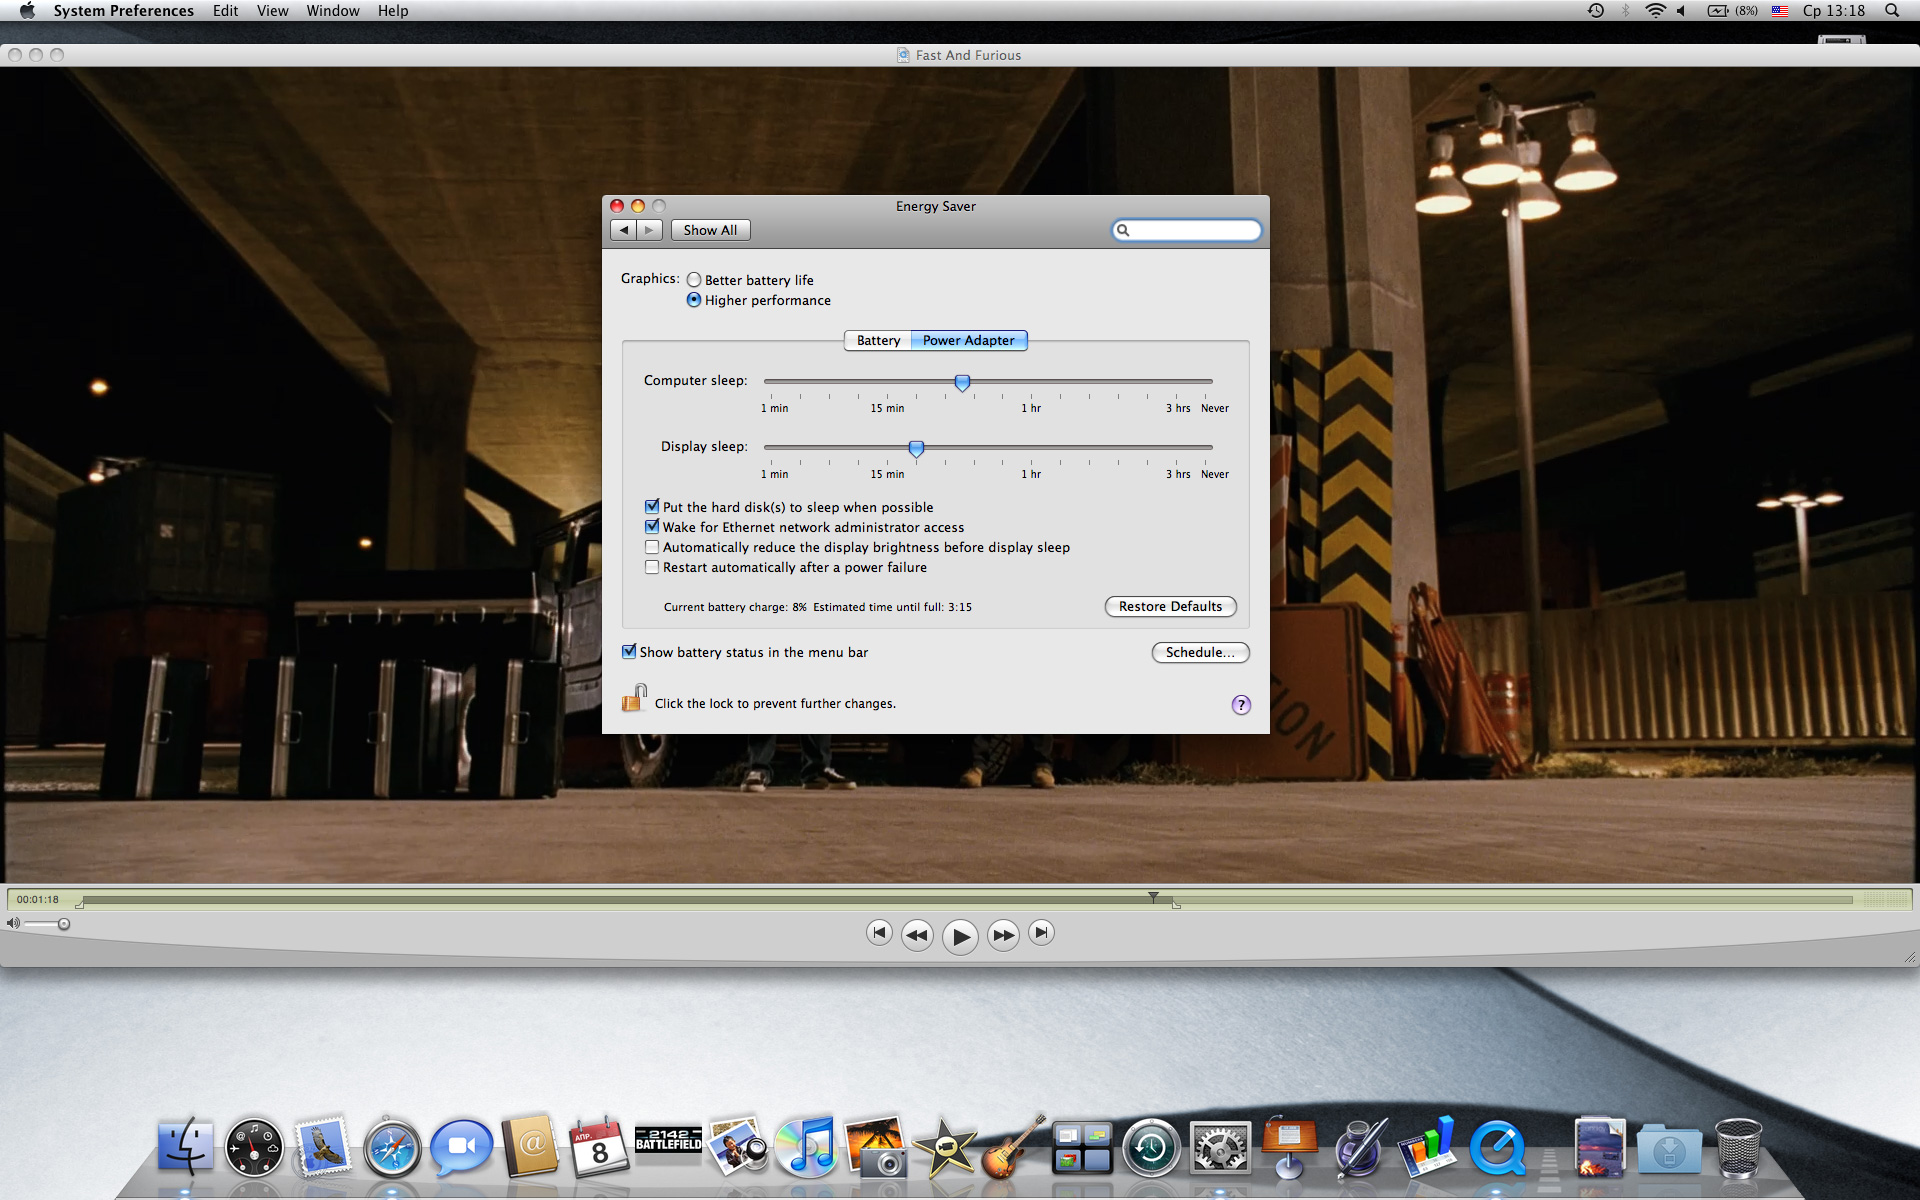Launch Numbers from the dock
The width and height of the screenshot is (1920, 1200).
(1427, 1147)
